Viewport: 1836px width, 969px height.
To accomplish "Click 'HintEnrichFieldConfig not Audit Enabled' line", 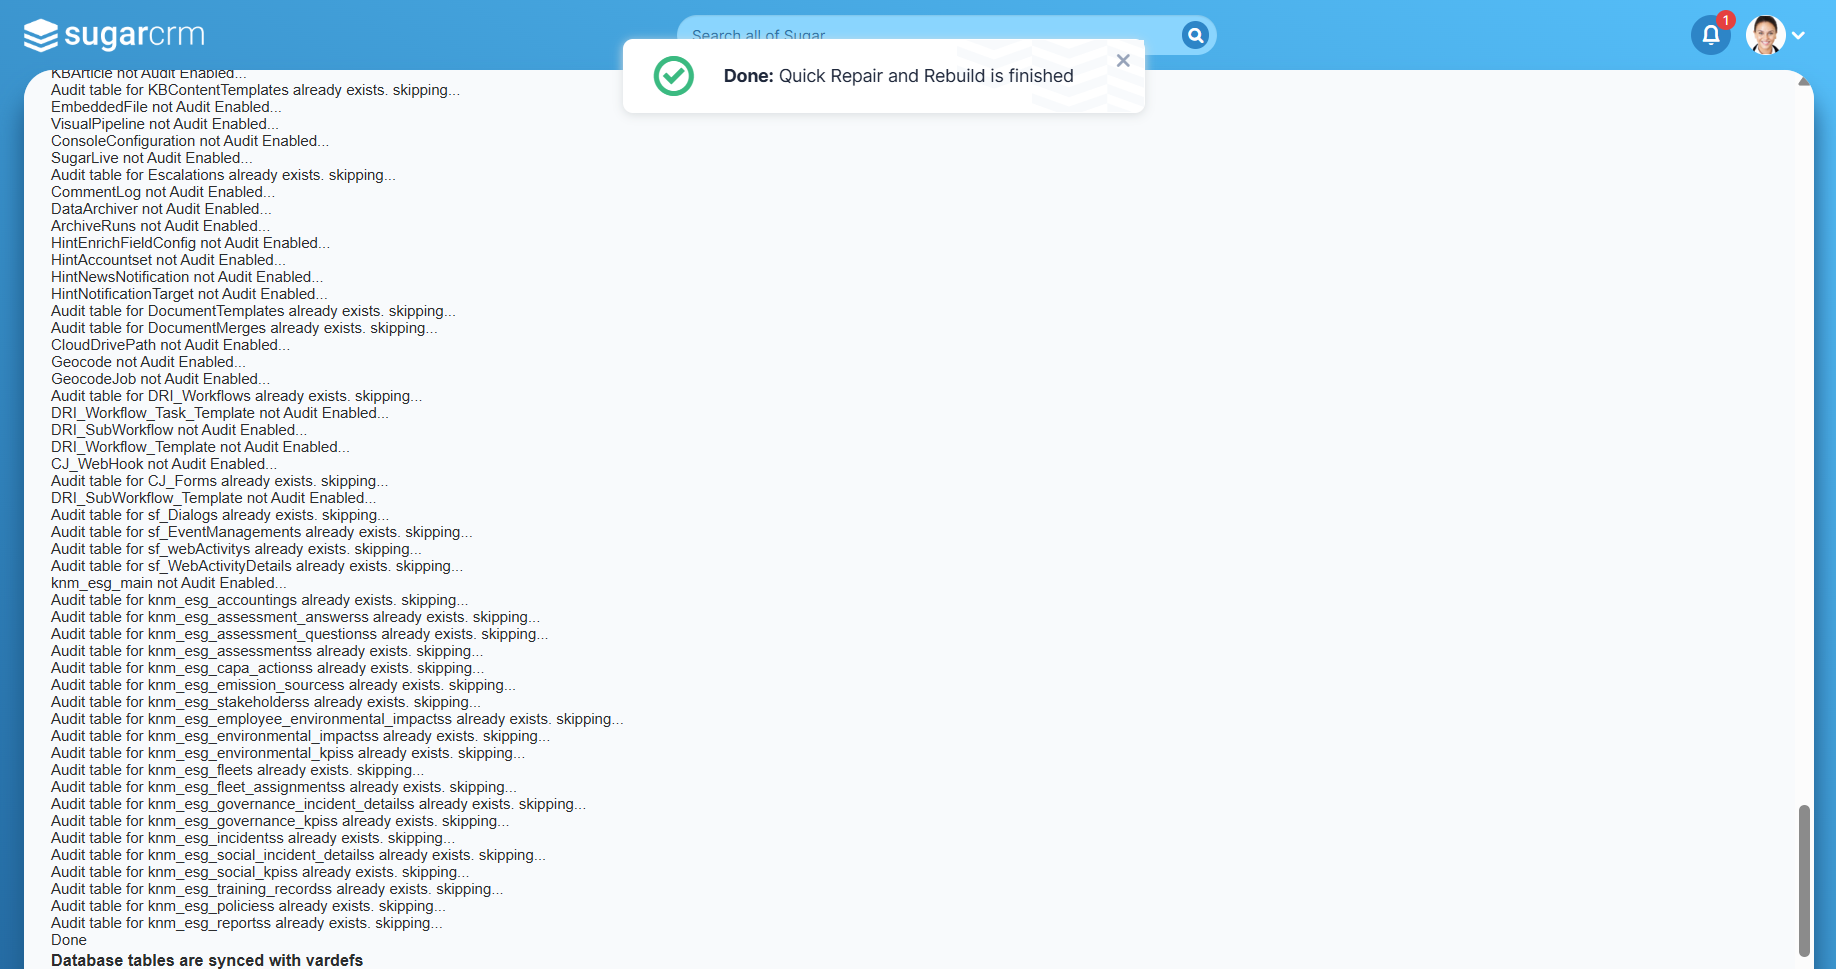I will point(190,243).
